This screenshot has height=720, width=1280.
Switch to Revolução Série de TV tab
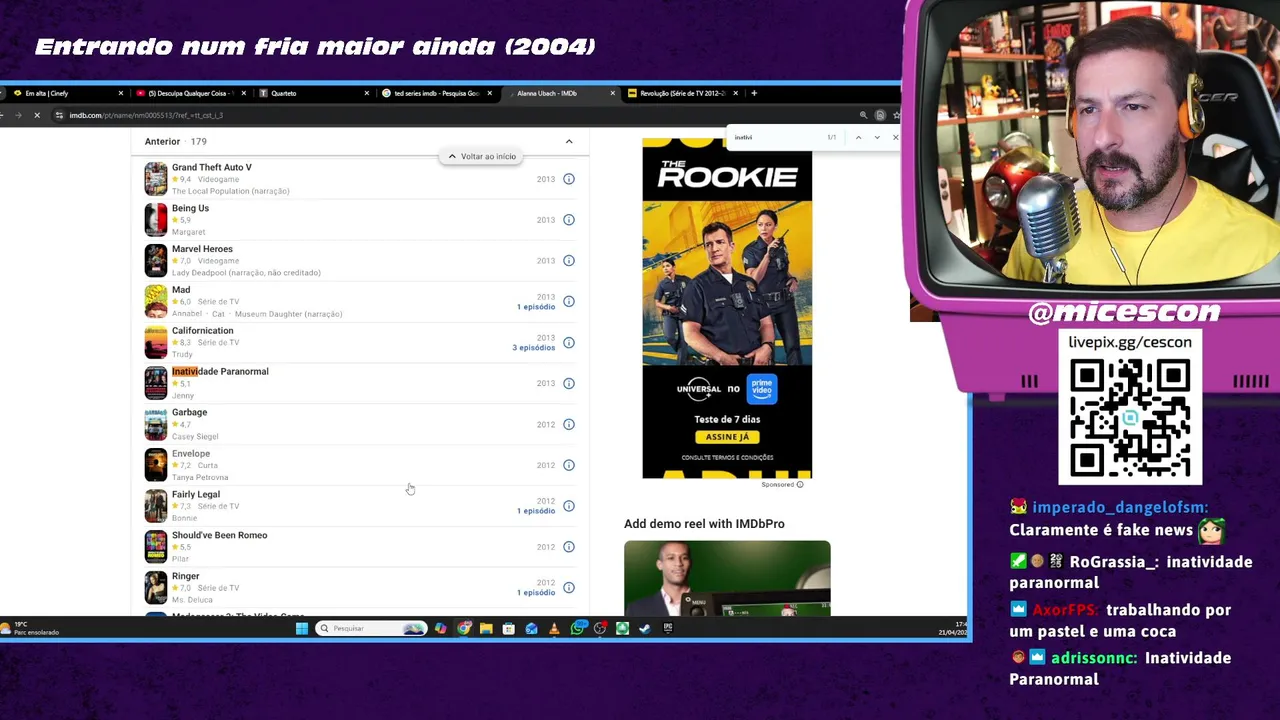coord(683,93)
